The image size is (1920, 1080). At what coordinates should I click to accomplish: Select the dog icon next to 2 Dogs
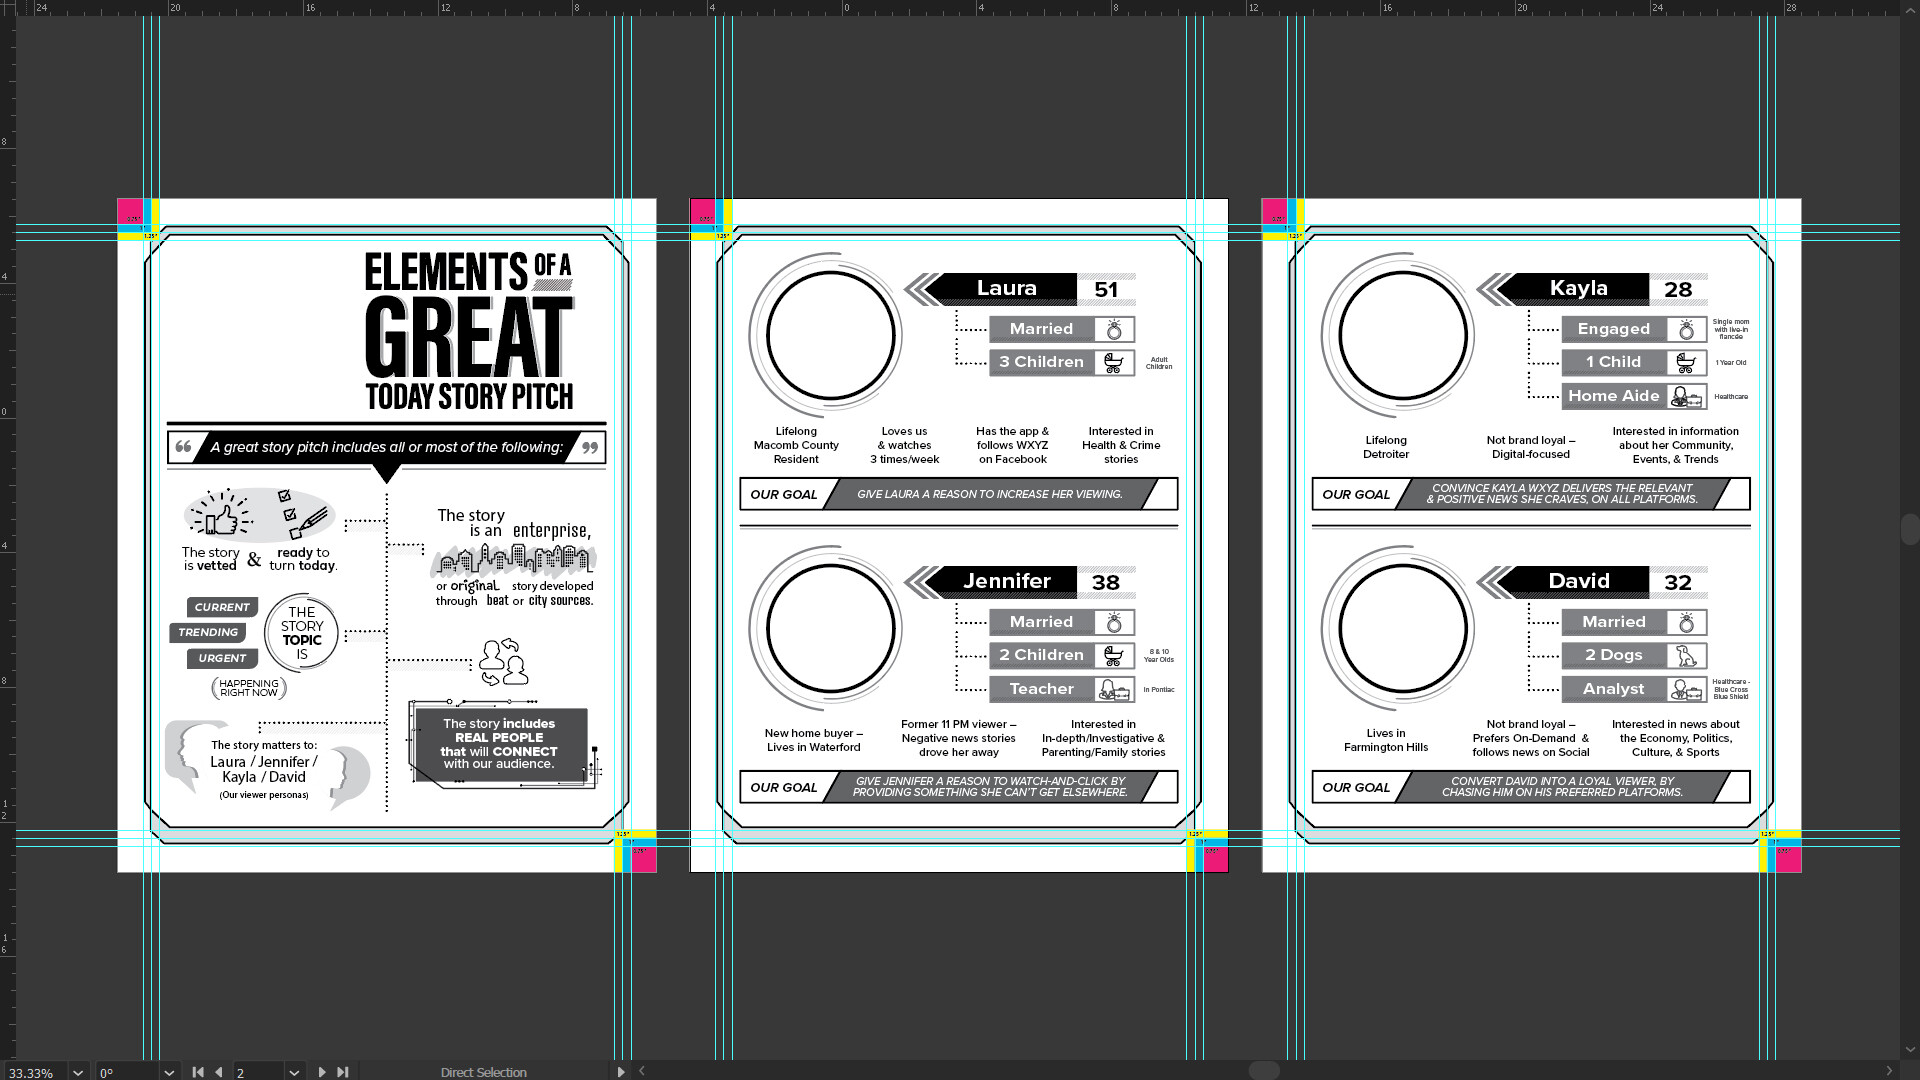1686,656
